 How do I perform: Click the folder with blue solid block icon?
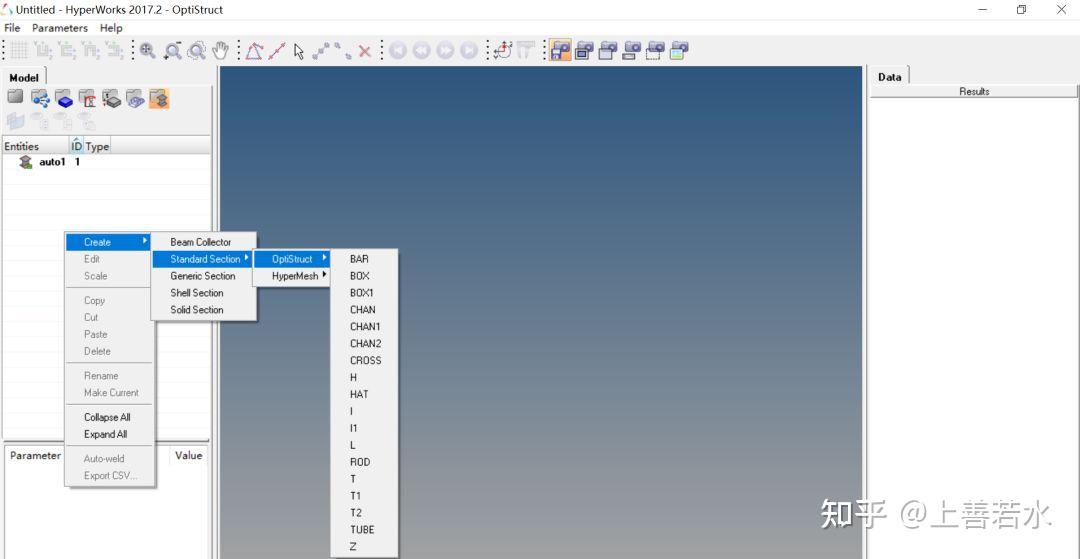coord(64,98)
